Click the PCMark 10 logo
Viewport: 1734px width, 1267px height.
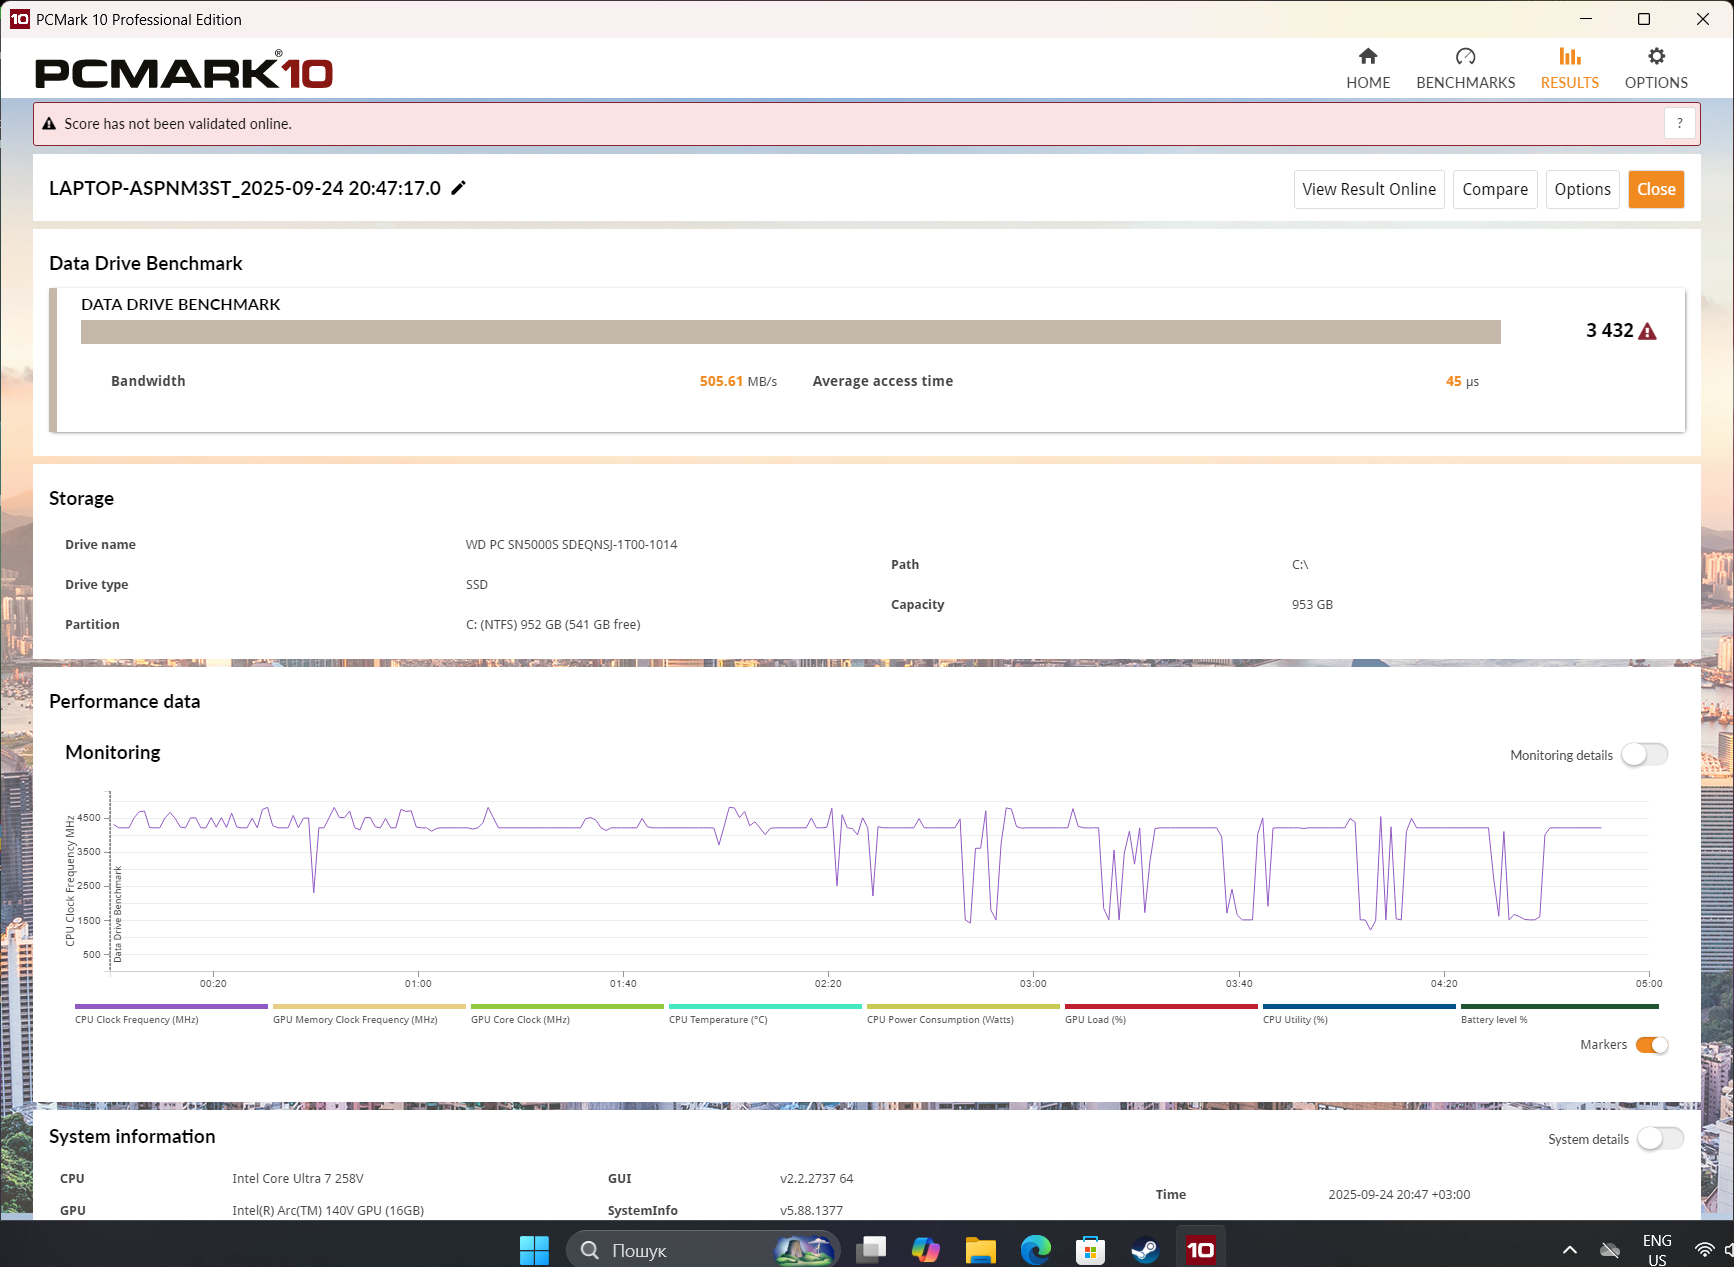pos(184,70)
